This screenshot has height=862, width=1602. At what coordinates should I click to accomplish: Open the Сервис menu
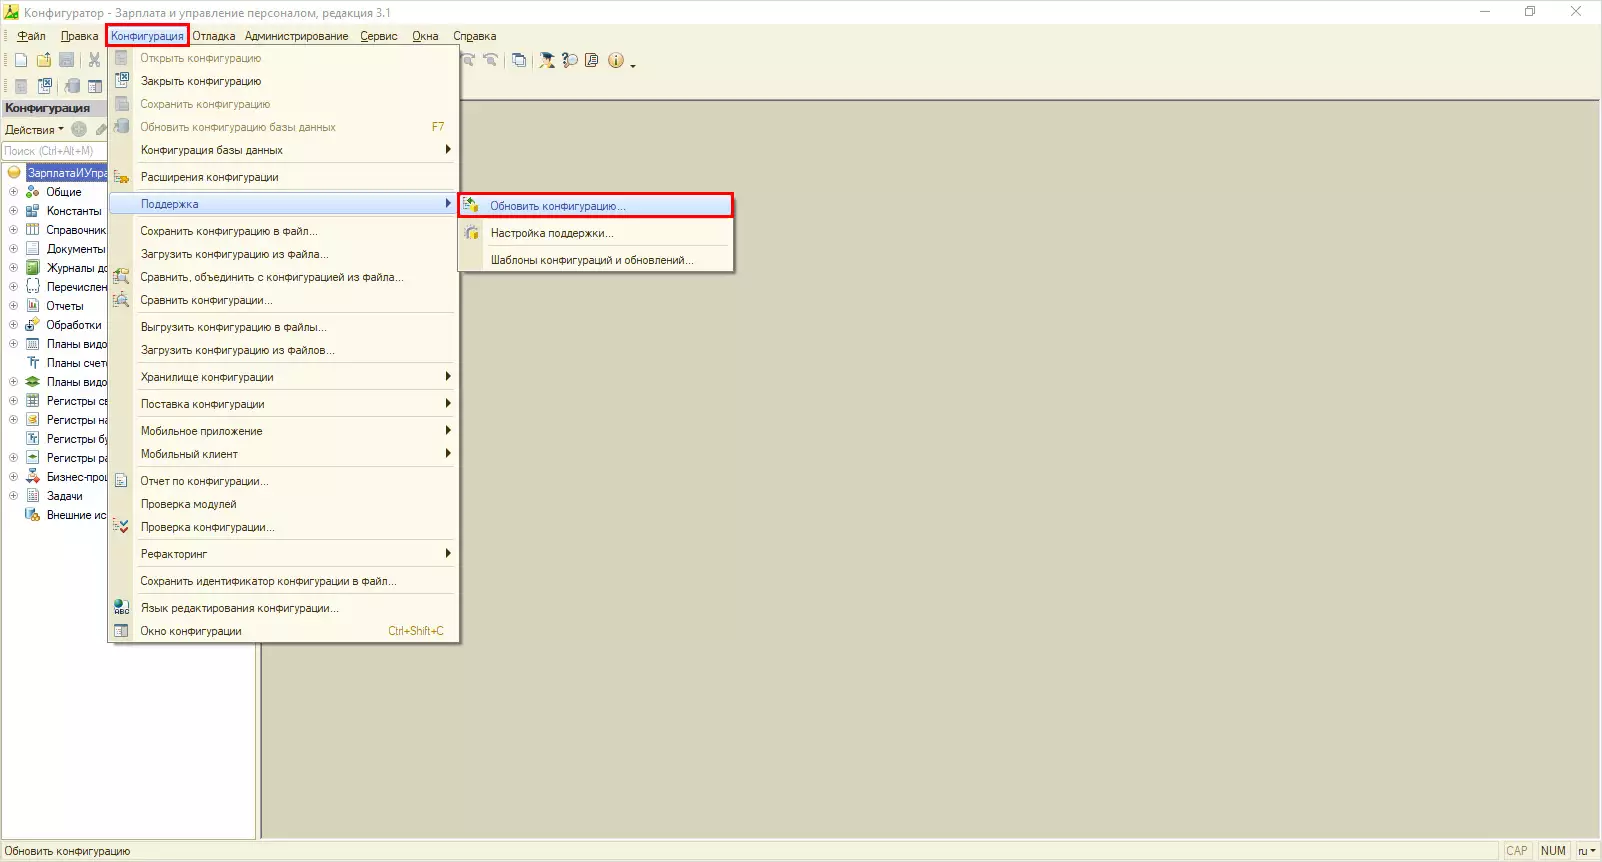point(379,36)
